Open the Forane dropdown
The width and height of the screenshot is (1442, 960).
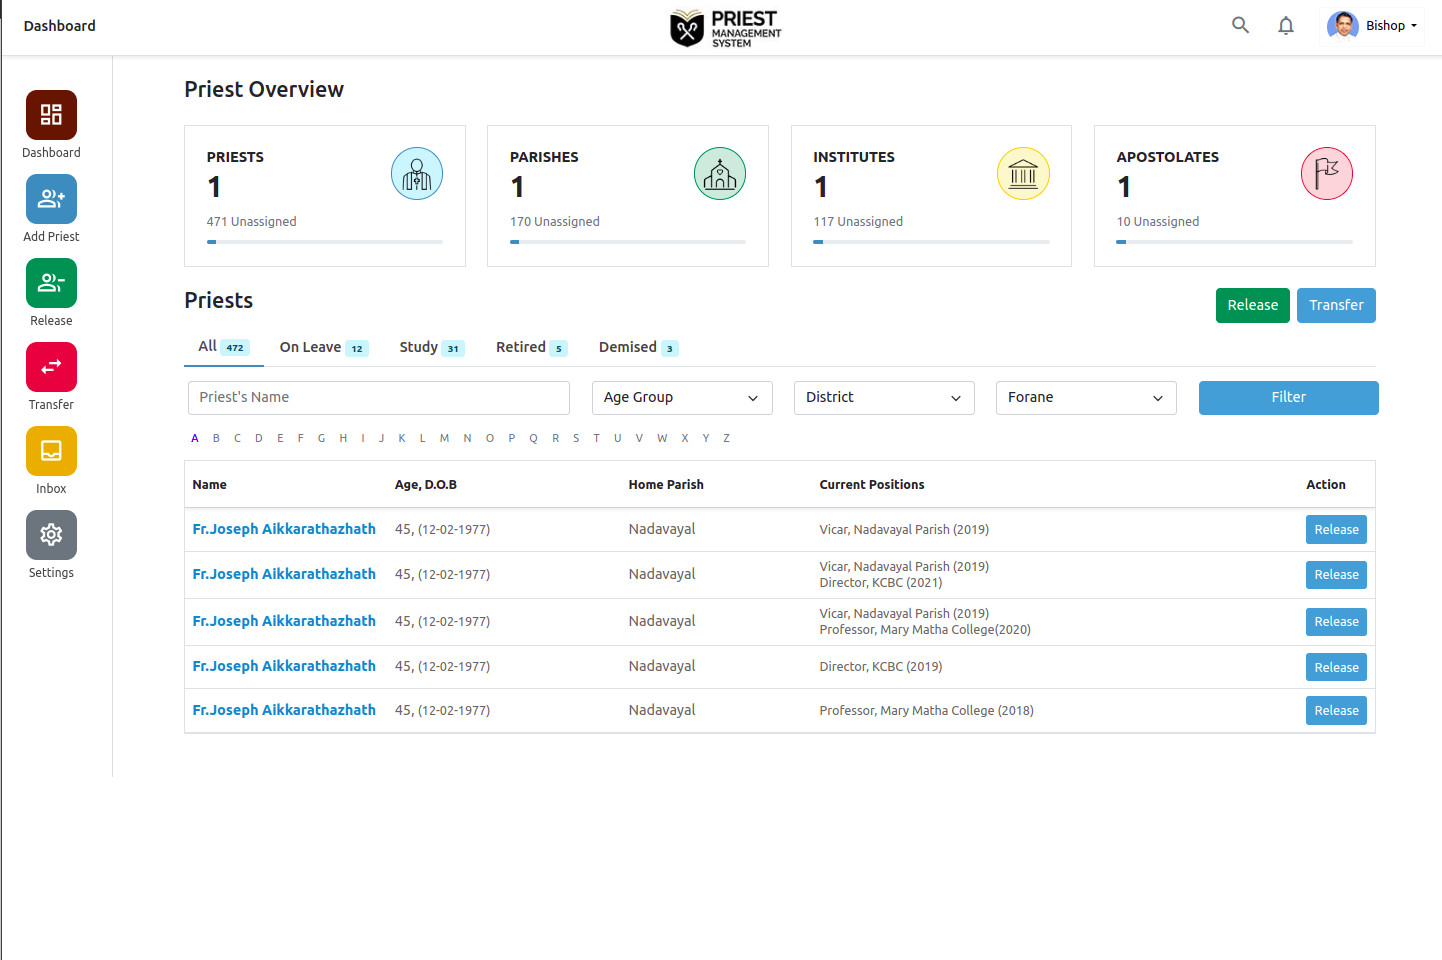pos(1086,398)
